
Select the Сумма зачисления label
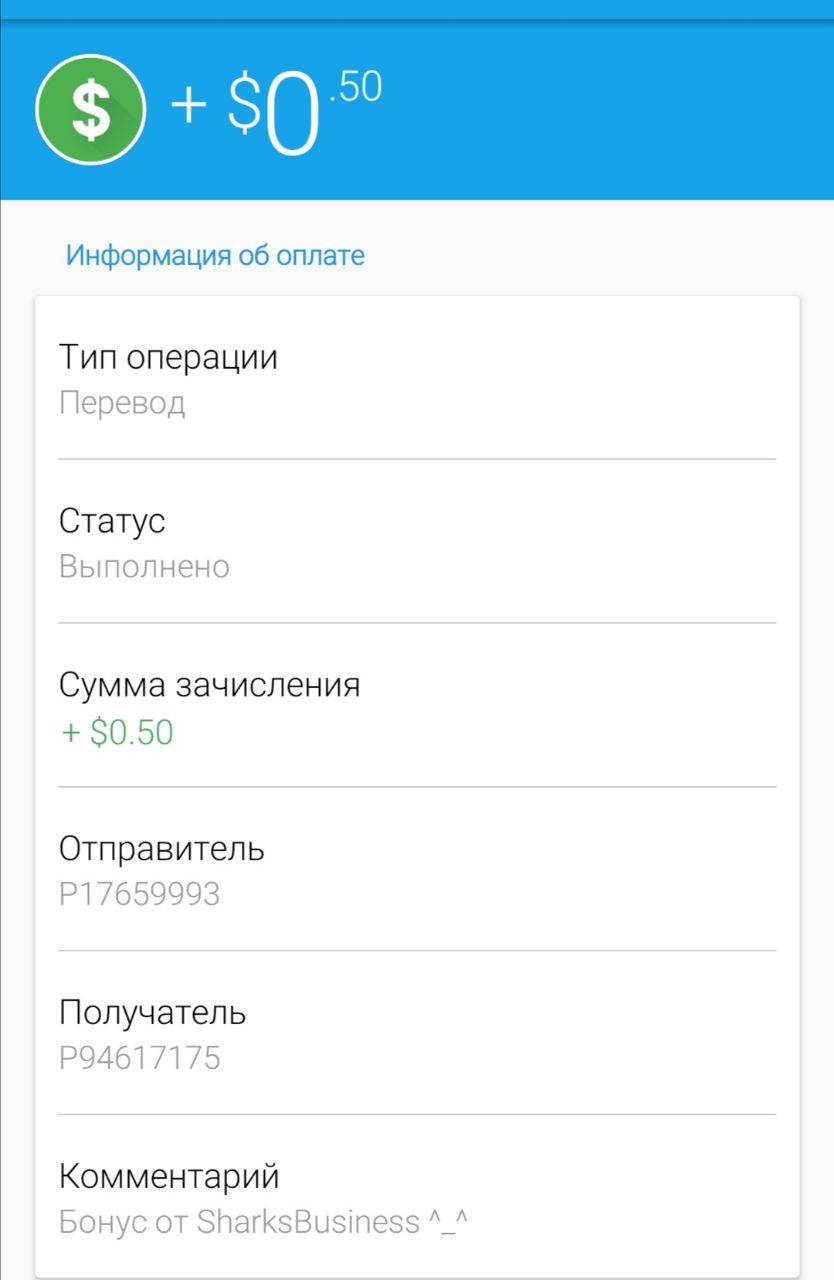(209, 685)
